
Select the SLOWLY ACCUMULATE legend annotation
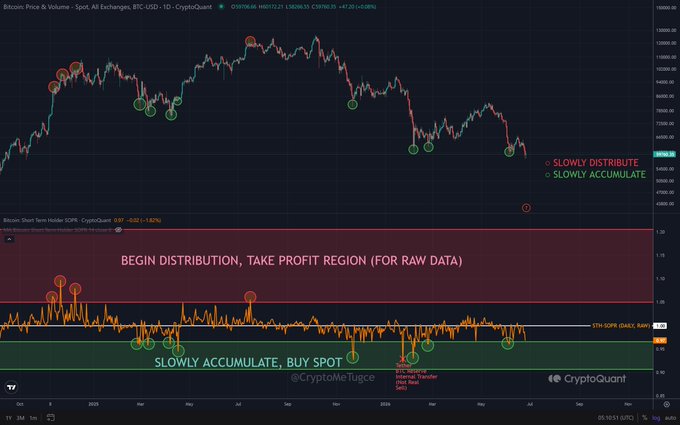(x=599, y=175)
